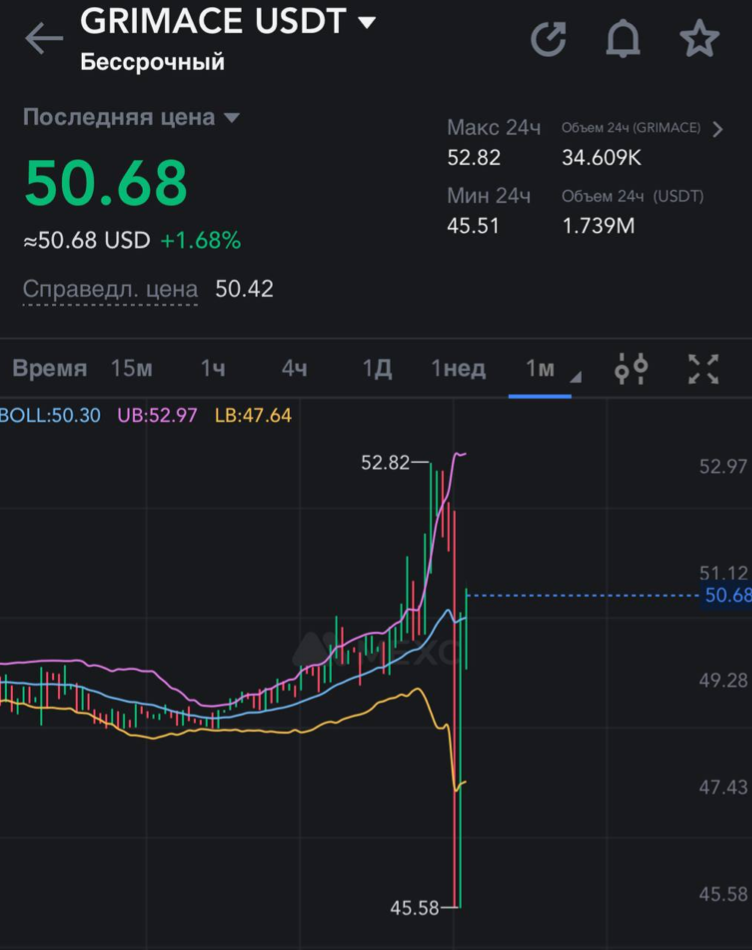Switch to 4ч interval
Viewport: 752px width, 950px height.
coord(294,368)
